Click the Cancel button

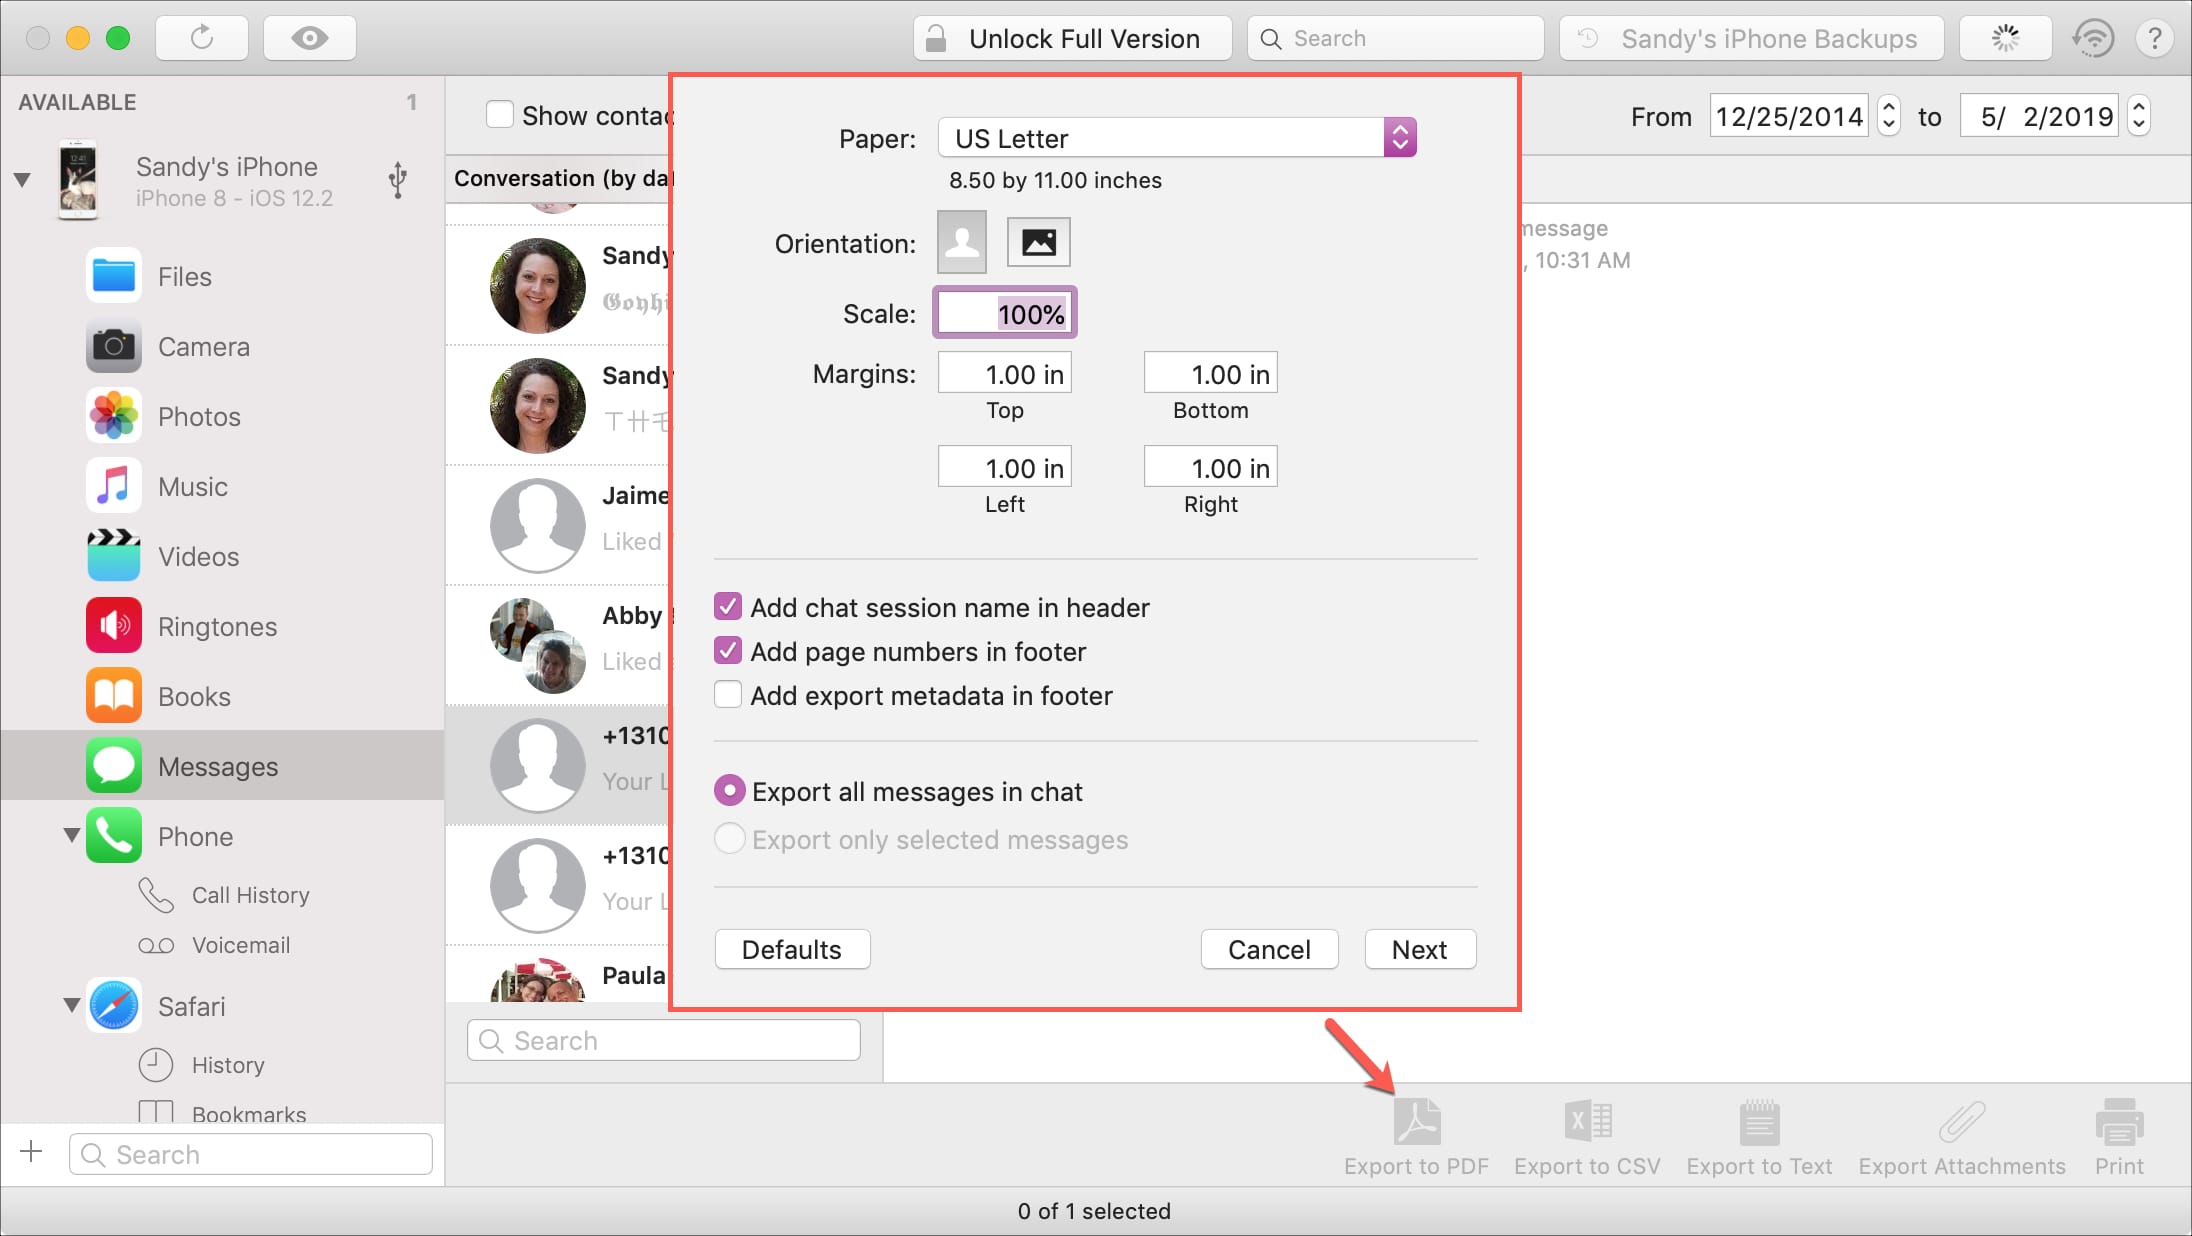pos(1271,950)
